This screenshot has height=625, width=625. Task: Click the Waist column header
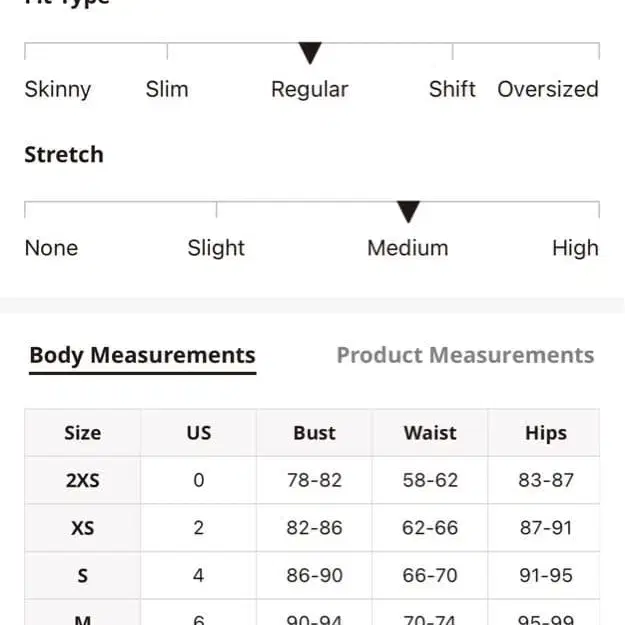pos(430,433)
